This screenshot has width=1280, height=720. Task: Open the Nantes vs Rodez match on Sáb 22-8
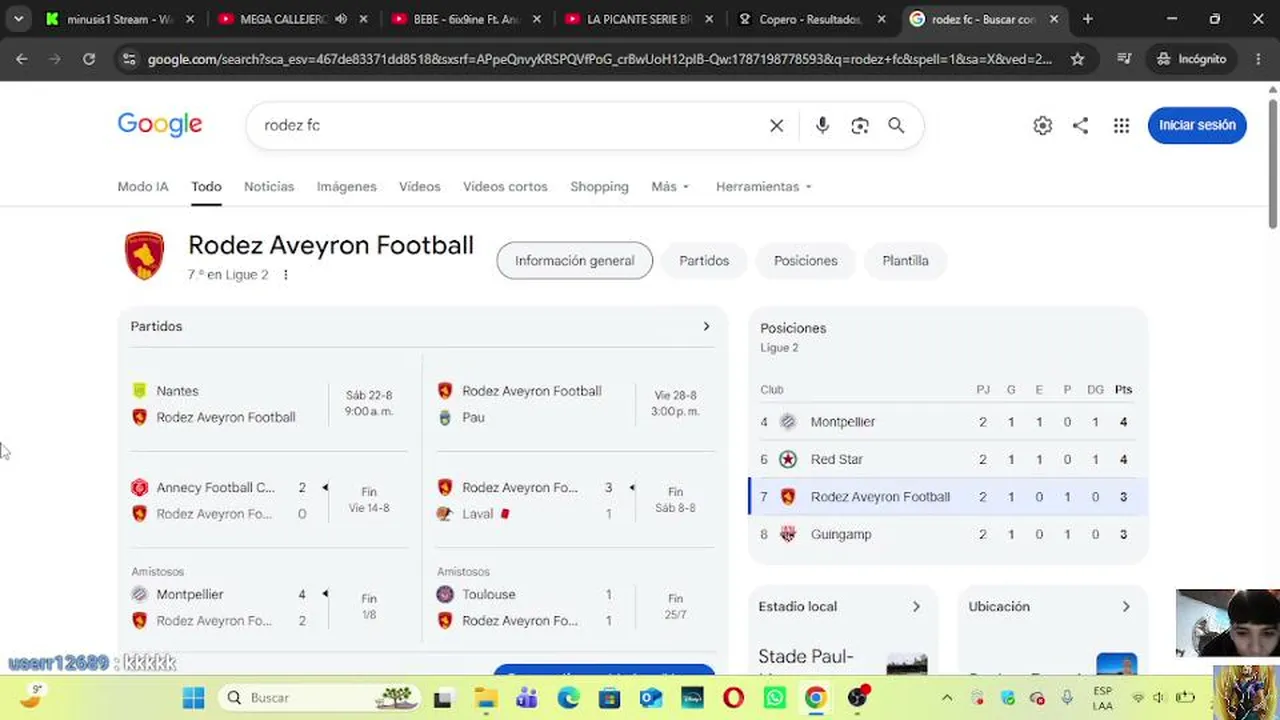click(269, 404)
